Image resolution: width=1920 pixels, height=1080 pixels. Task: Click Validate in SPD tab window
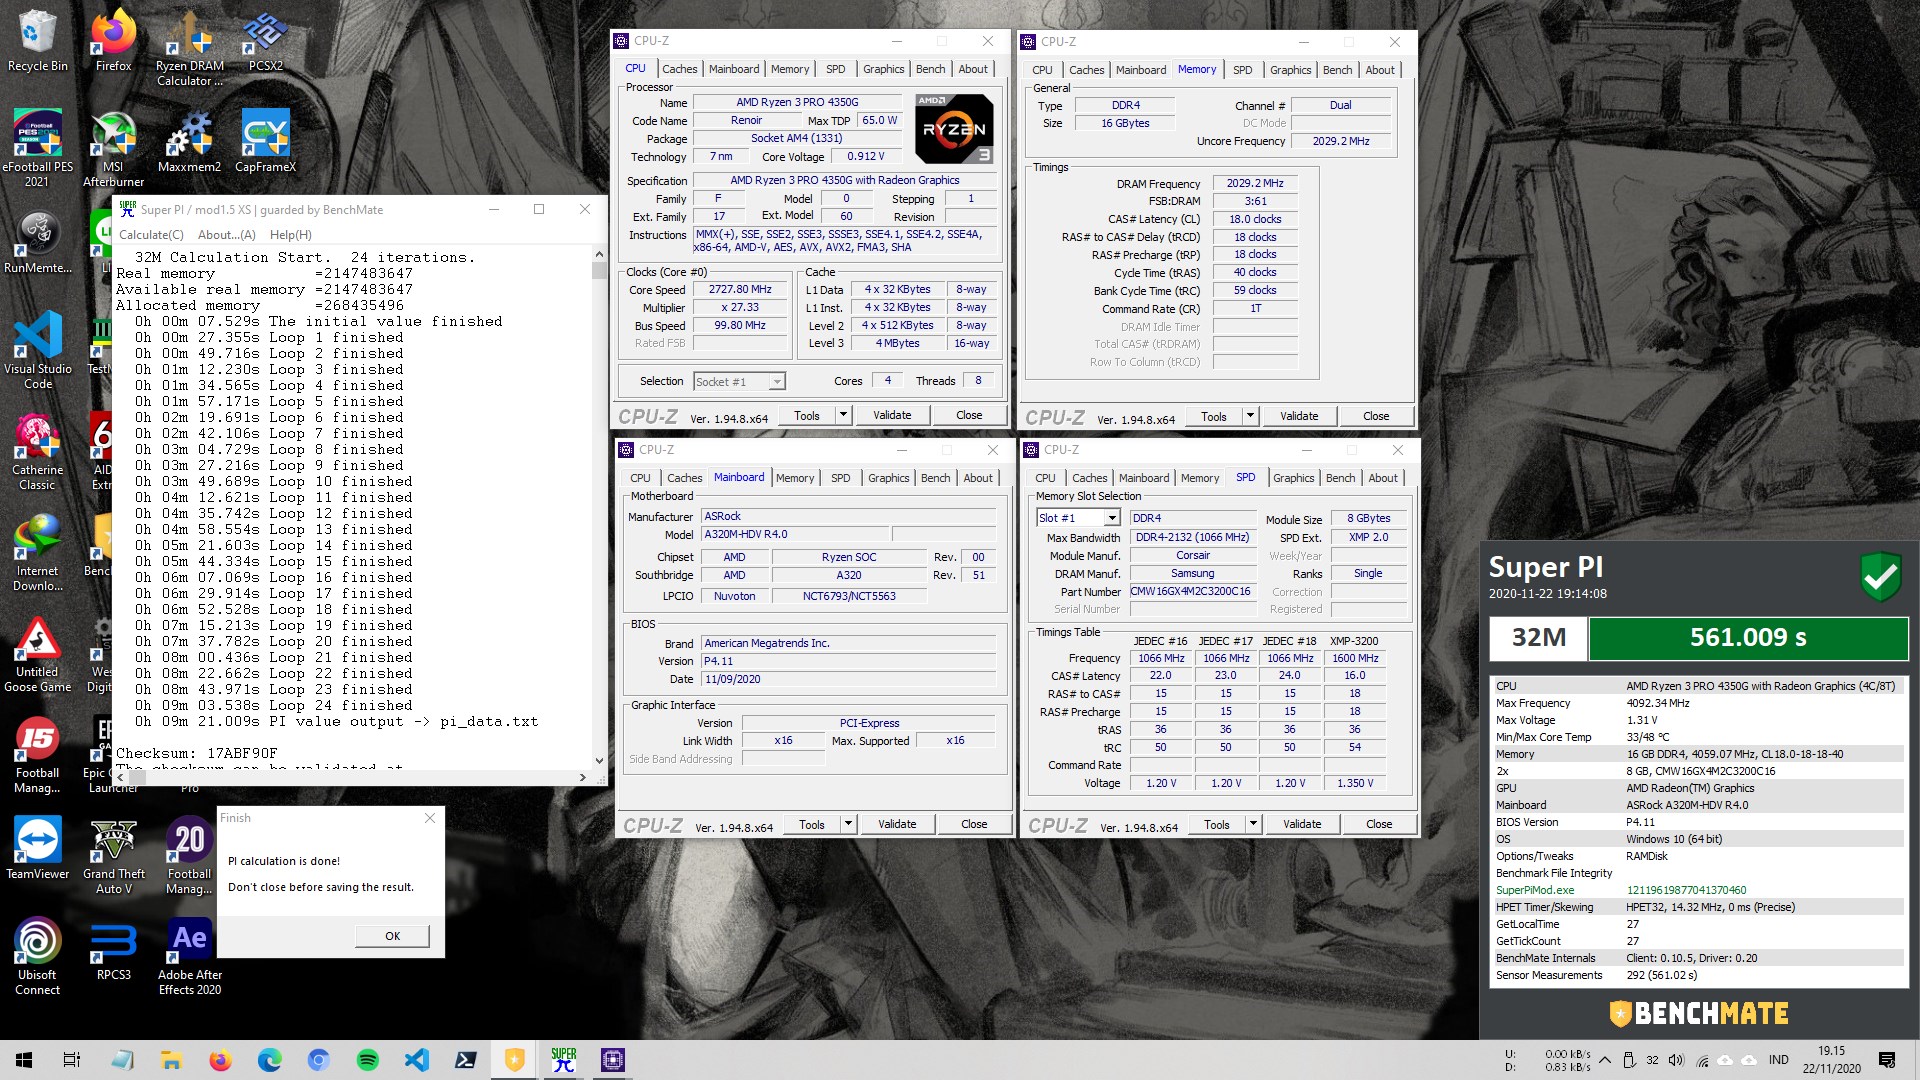(x=1302, y=824)
